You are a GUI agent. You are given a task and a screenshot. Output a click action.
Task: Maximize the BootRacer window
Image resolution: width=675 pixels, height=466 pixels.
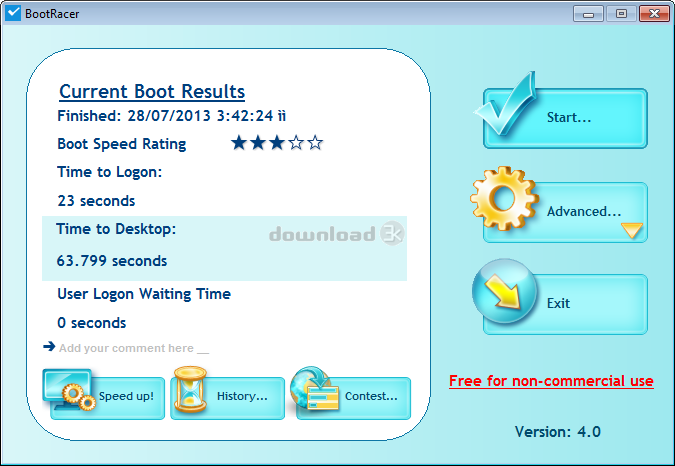621,14
